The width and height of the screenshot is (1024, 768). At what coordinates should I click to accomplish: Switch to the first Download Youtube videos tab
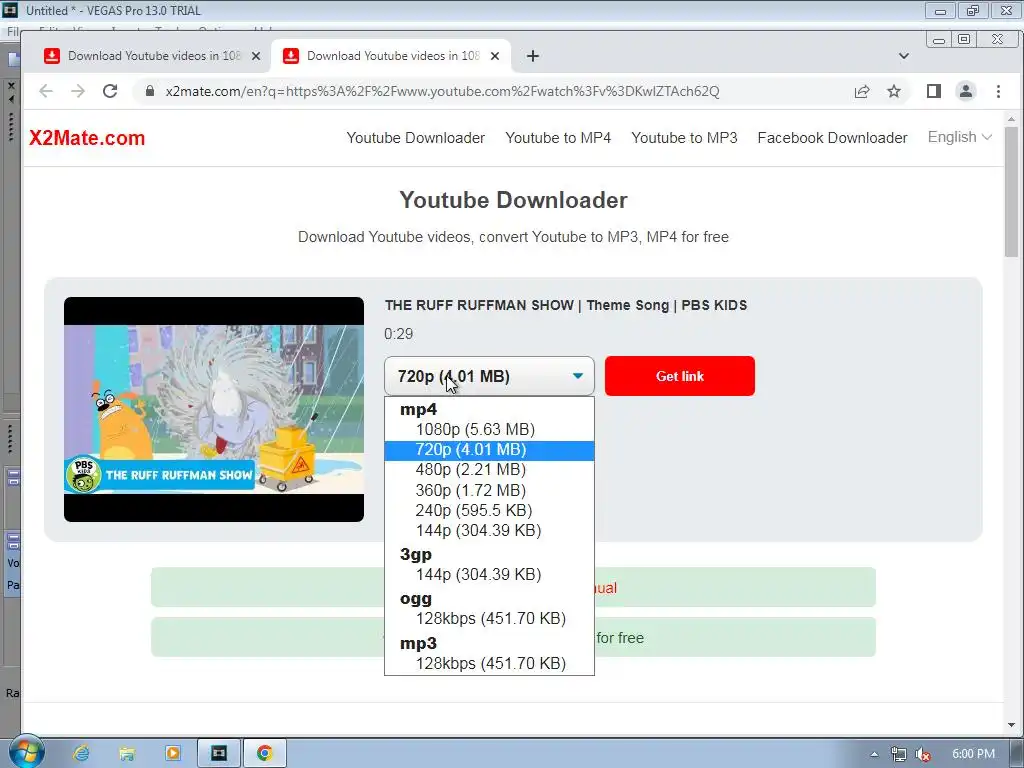click(152, 56)
